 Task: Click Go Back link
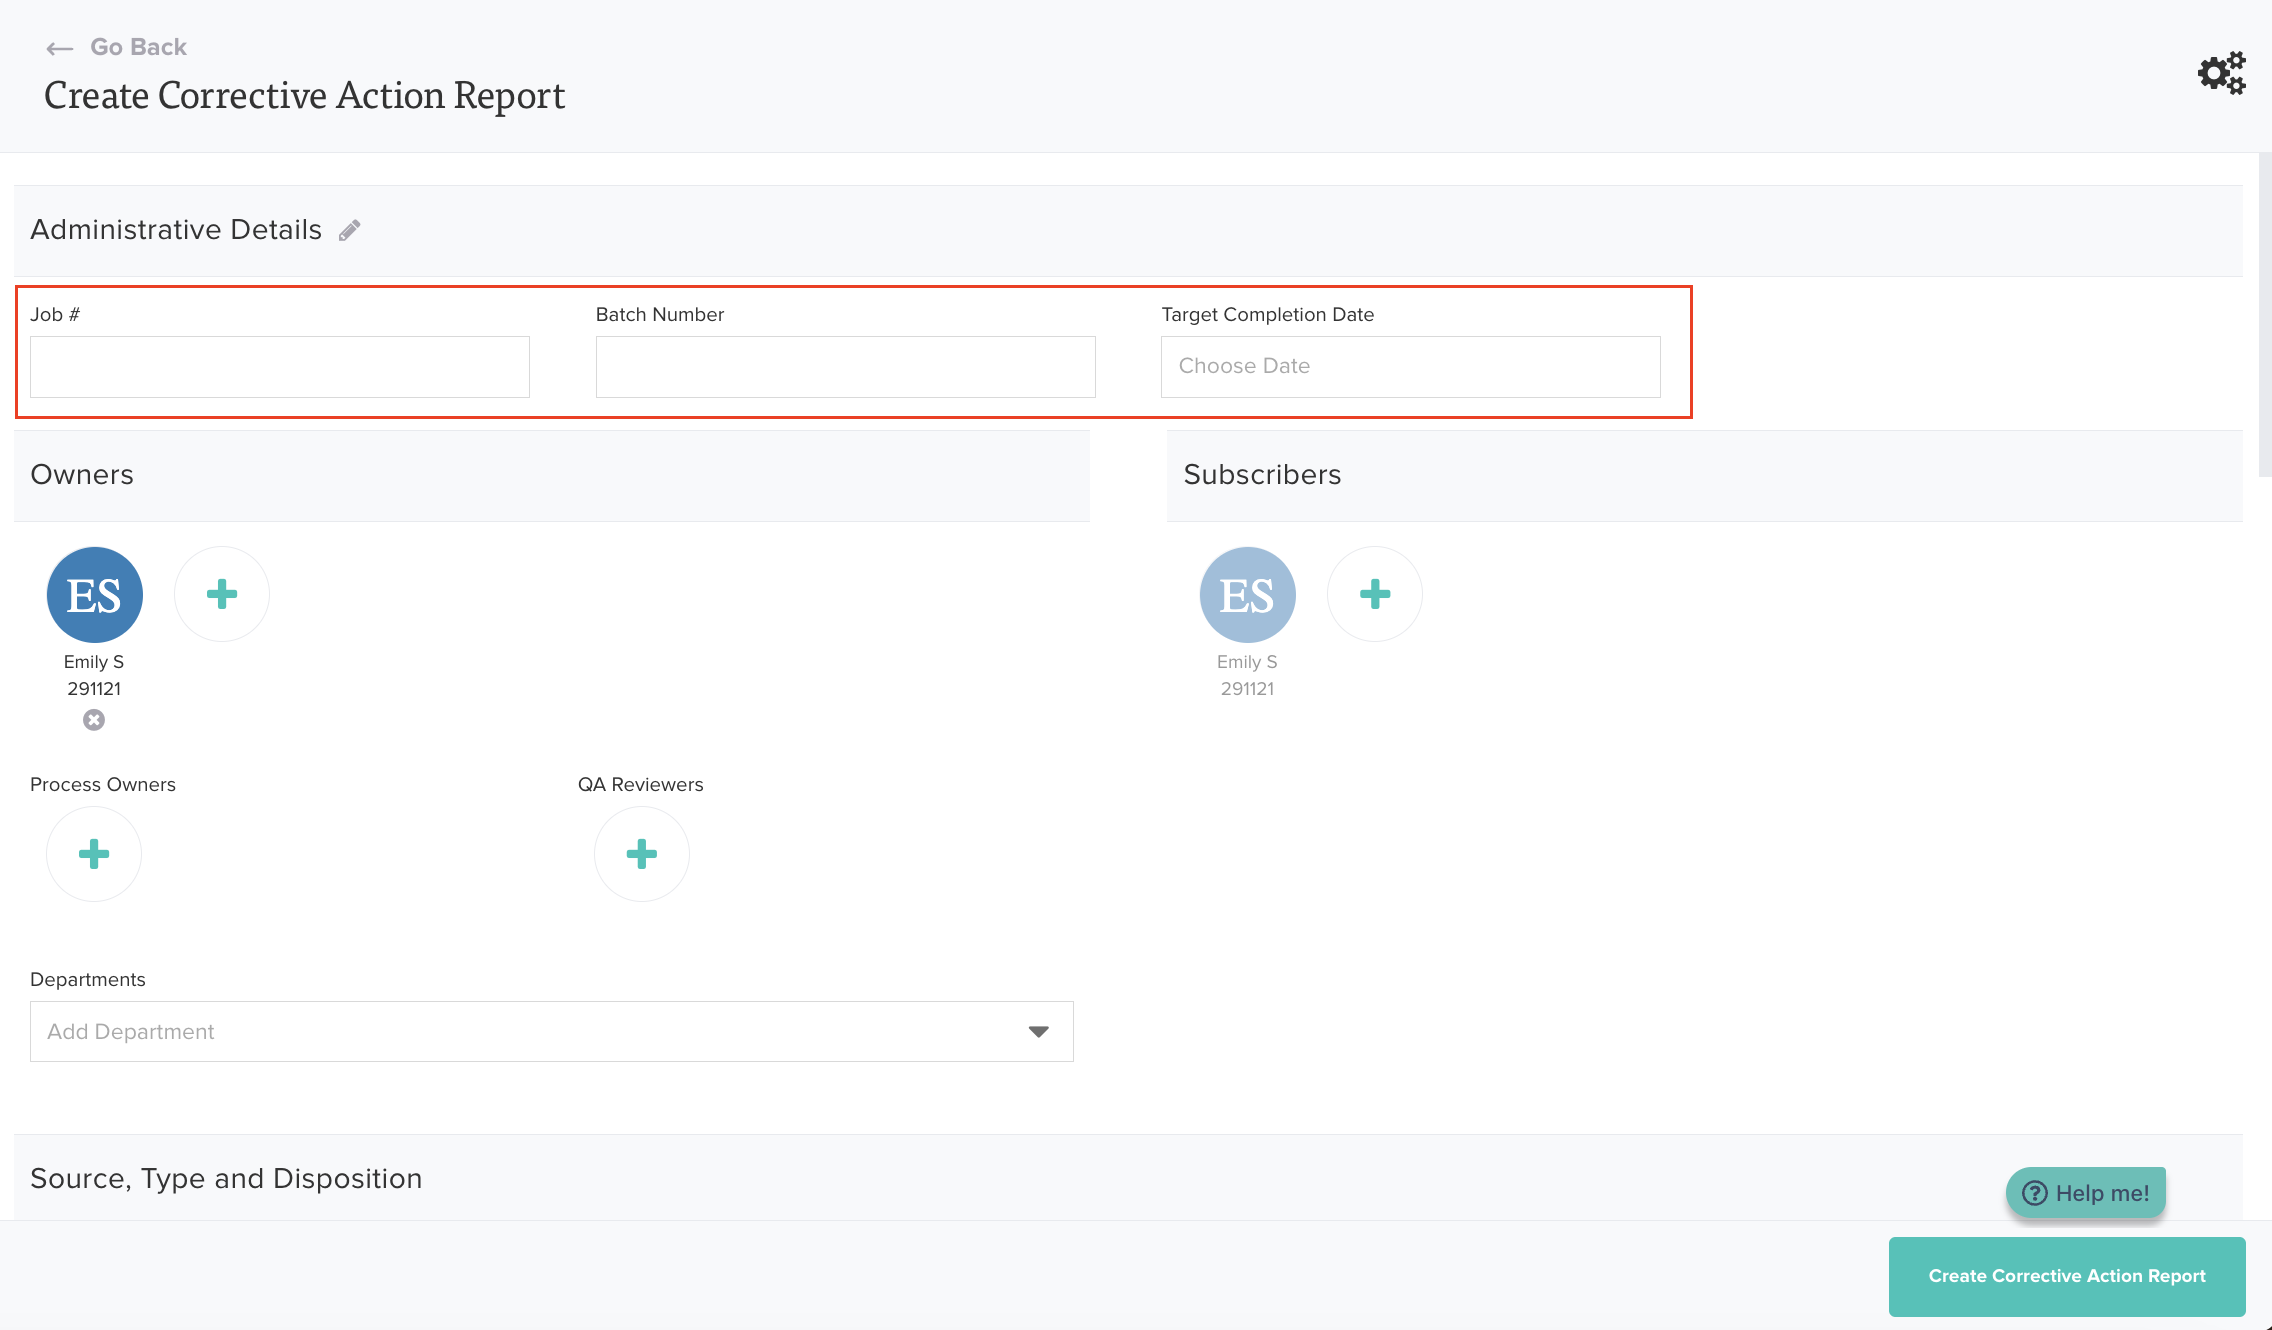138,47
